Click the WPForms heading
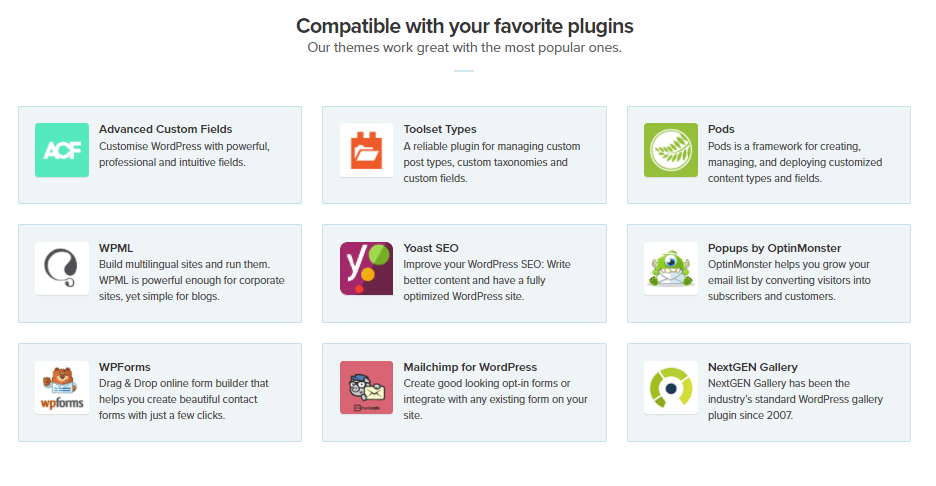The height and width of the screenshot is (486, 936). click(x=125, y=367)
